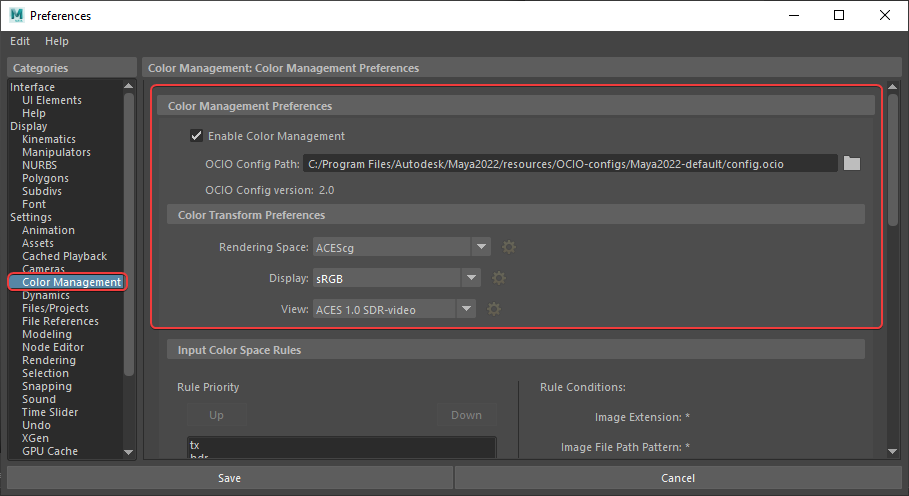Screen dimensions: 909x496
Task: Click the gear icon beside the Display dropdown
Action: [500, 278]
